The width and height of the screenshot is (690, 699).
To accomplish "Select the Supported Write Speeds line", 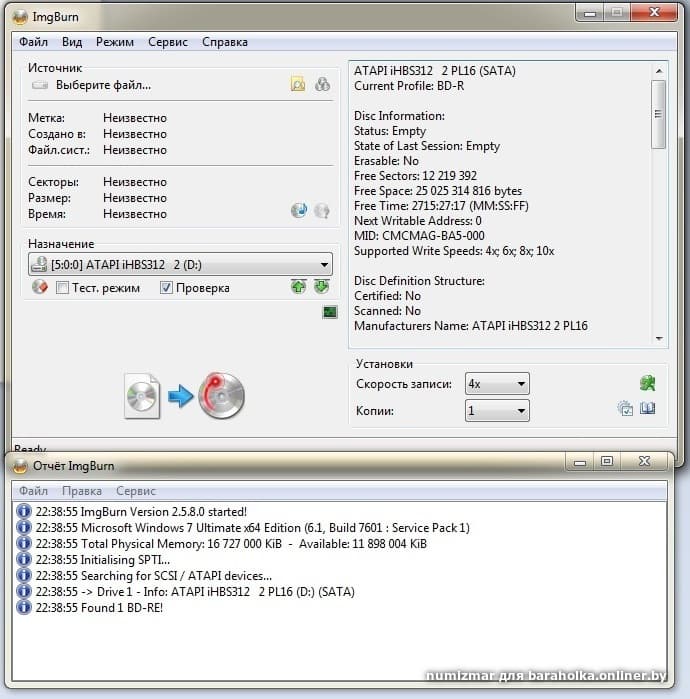I will 454,251.
